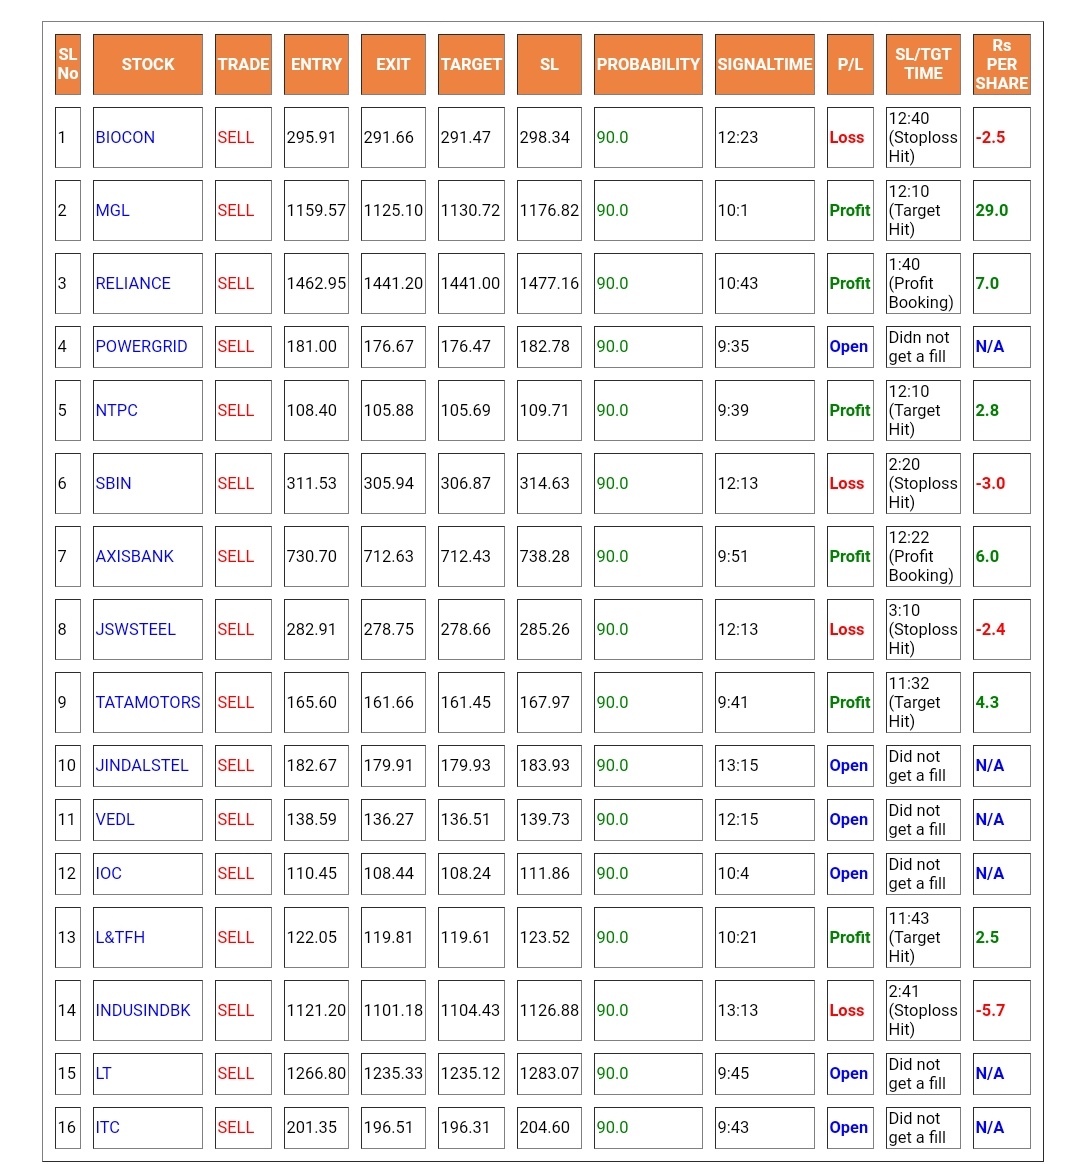This screenshot has width=1080, height=1164.
Task: Open the AXISBANK stock link
Action: click(135, 555)
